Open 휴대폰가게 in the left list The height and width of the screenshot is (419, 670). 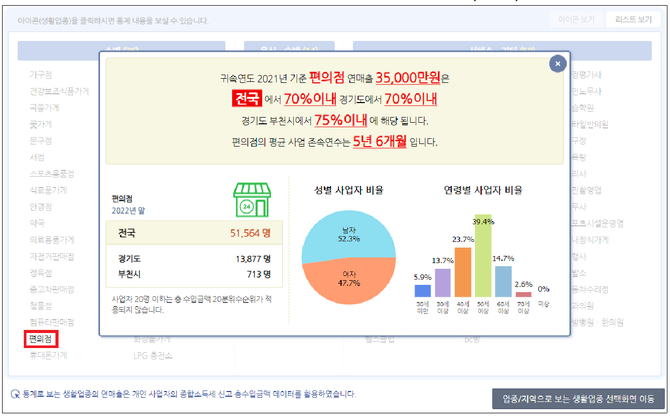click(48, 355)
